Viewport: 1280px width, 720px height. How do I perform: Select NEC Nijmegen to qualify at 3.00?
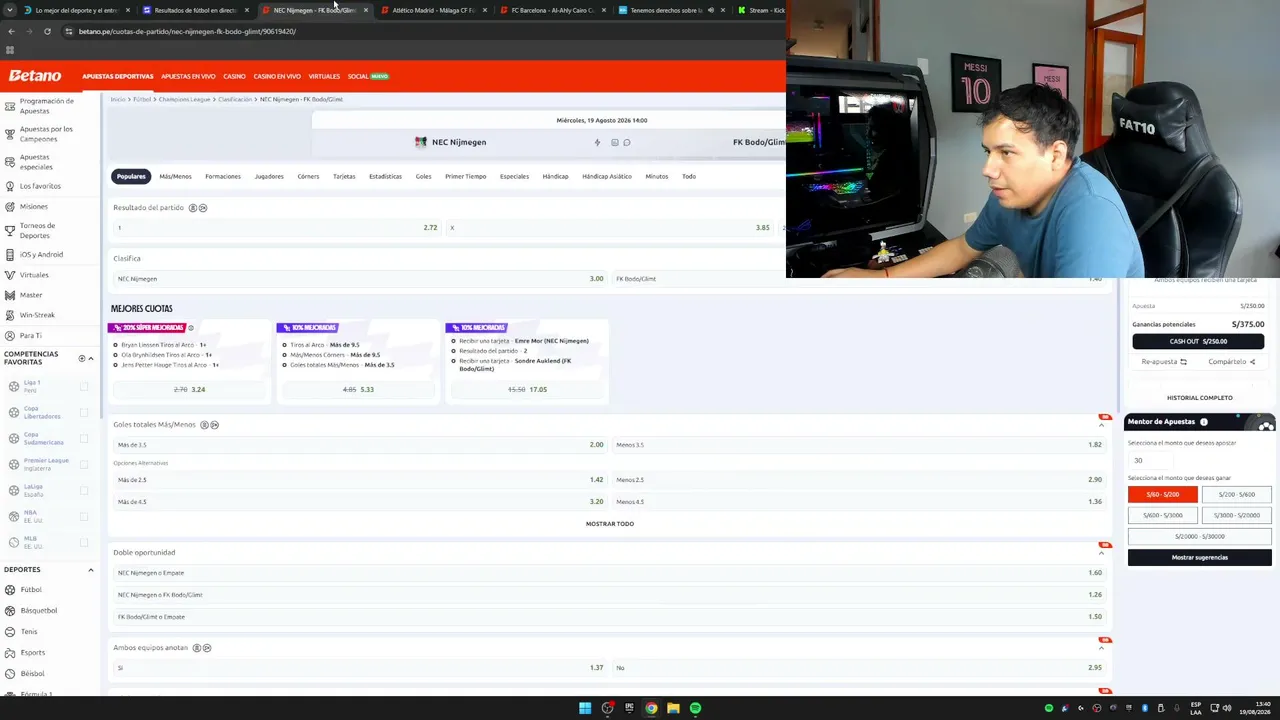[360, 279]
